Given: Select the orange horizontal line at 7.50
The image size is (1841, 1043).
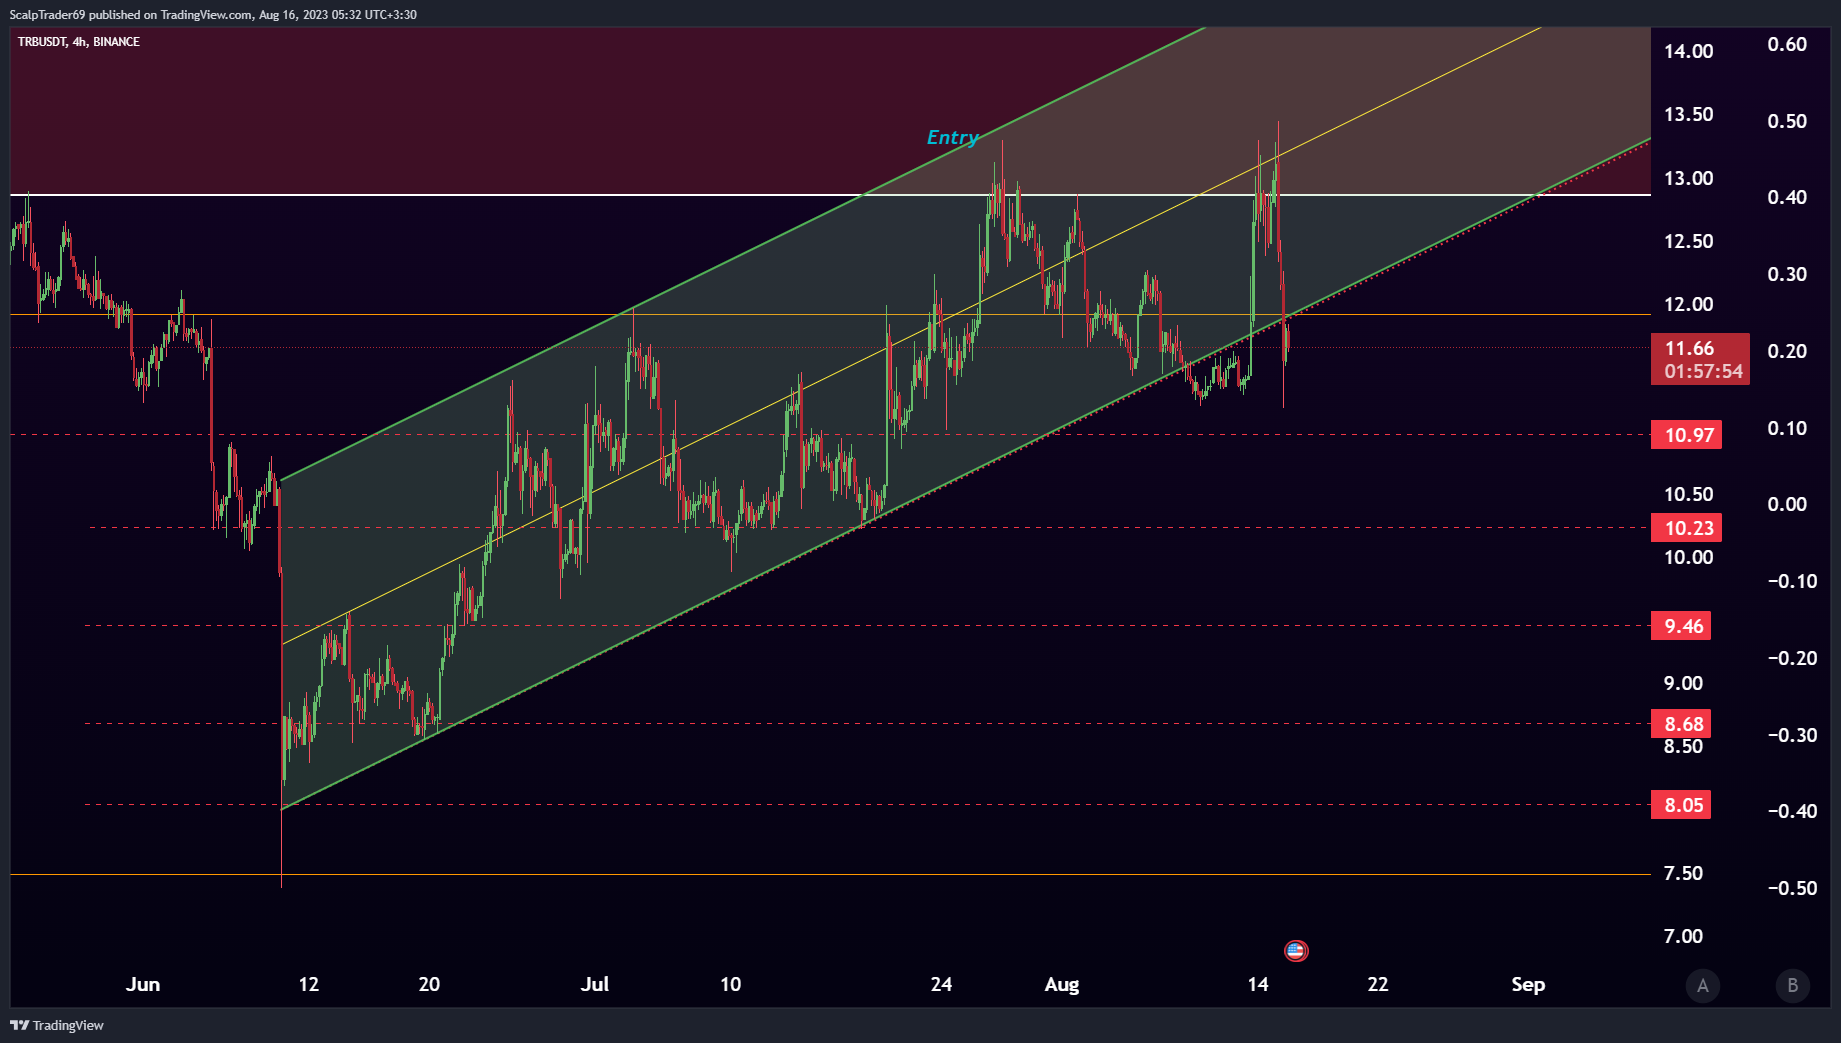Looking at the screenshot, I should tap(830, 874).
